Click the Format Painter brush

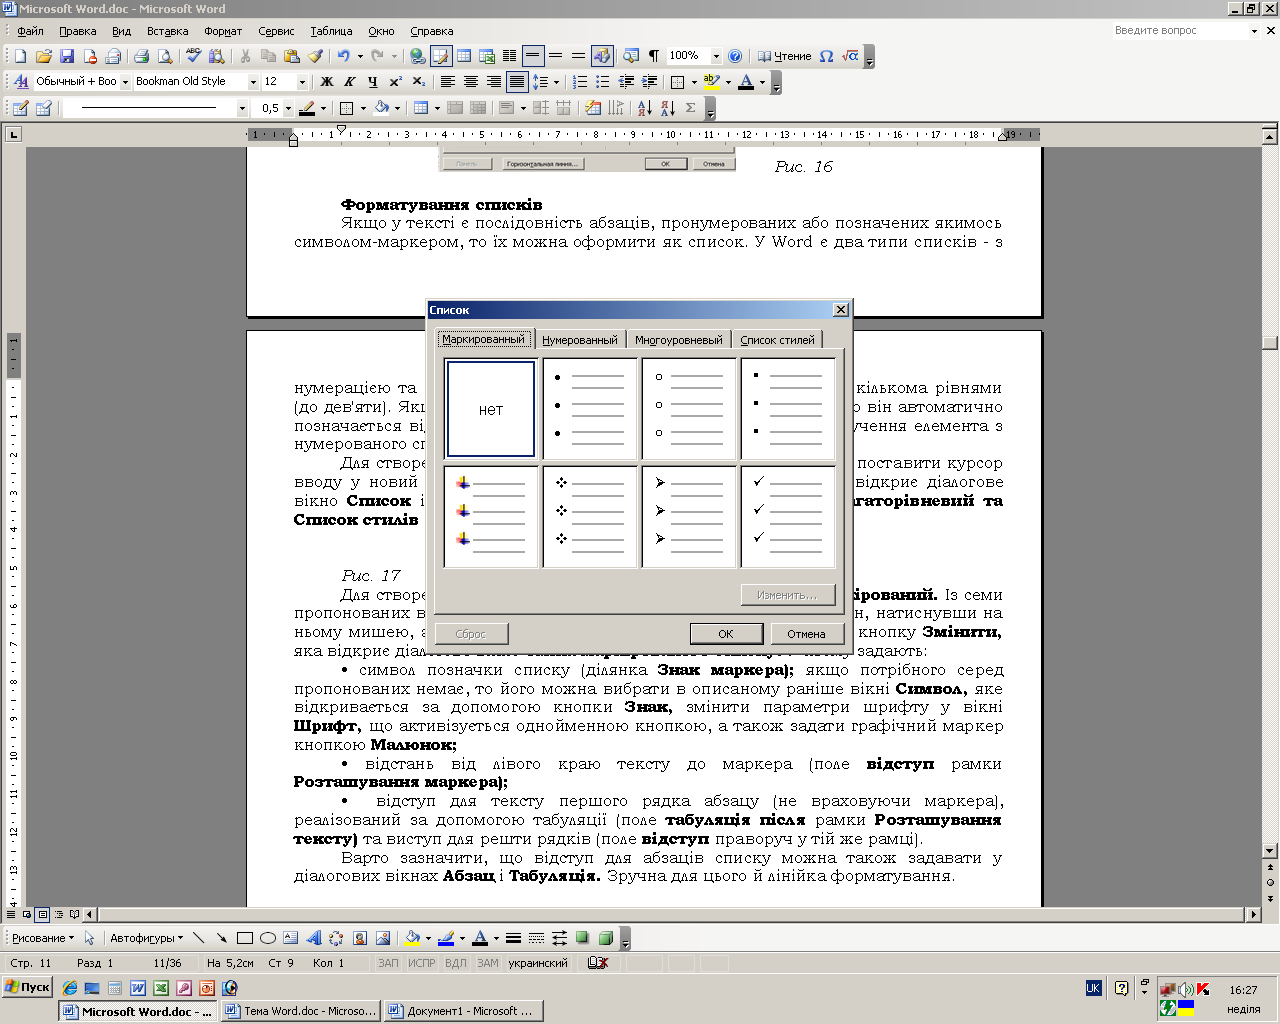tap(315, 56)
